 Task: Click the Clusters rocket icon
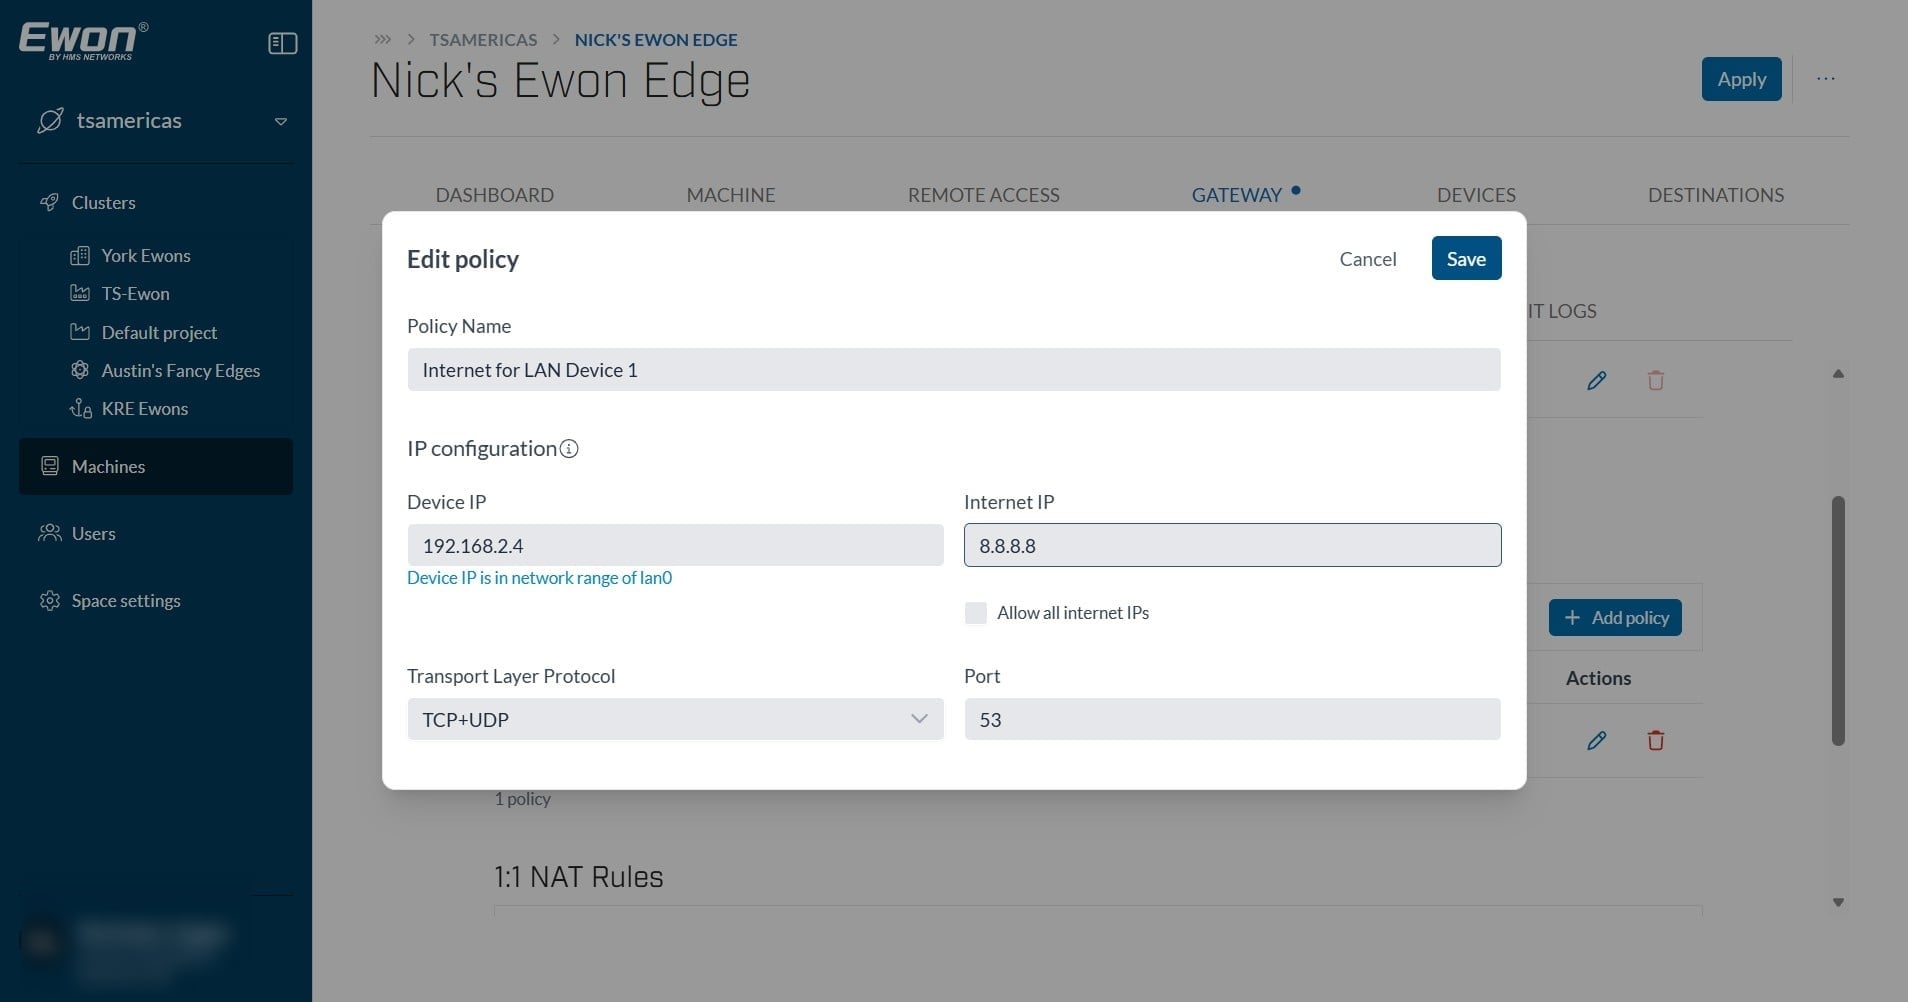click(x=49, y=202)
